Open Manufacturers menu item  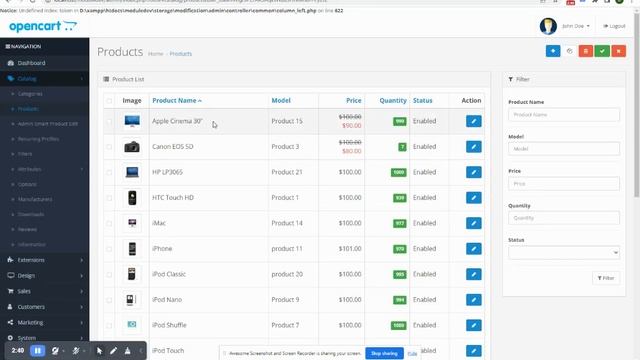(x=35, y=199)
